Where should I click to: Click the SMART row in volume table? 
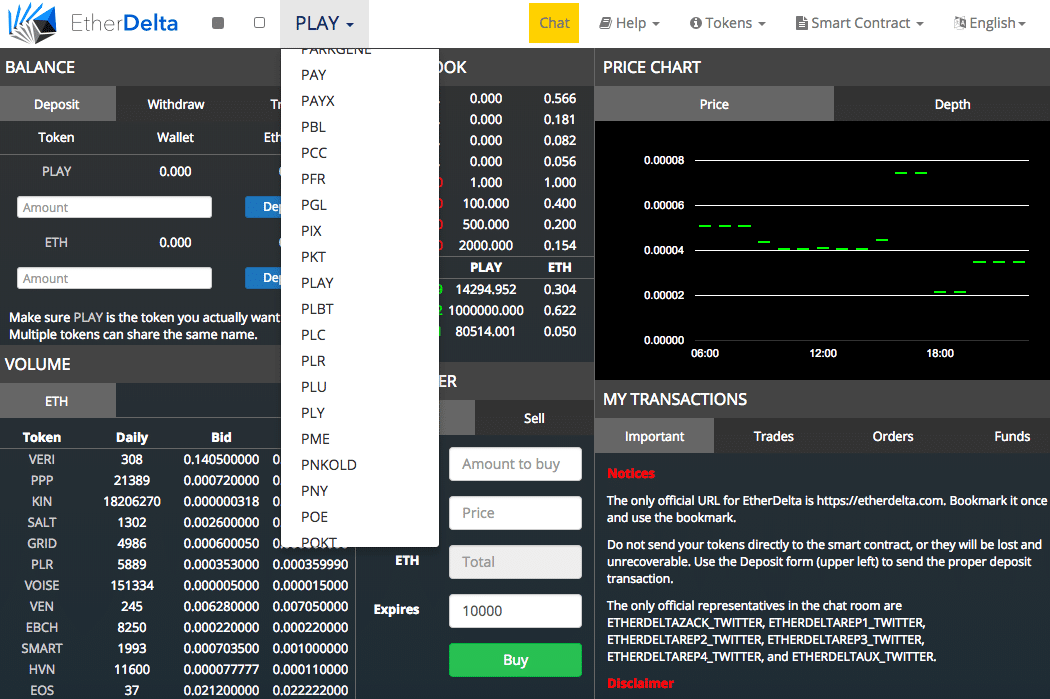point(177,648)
